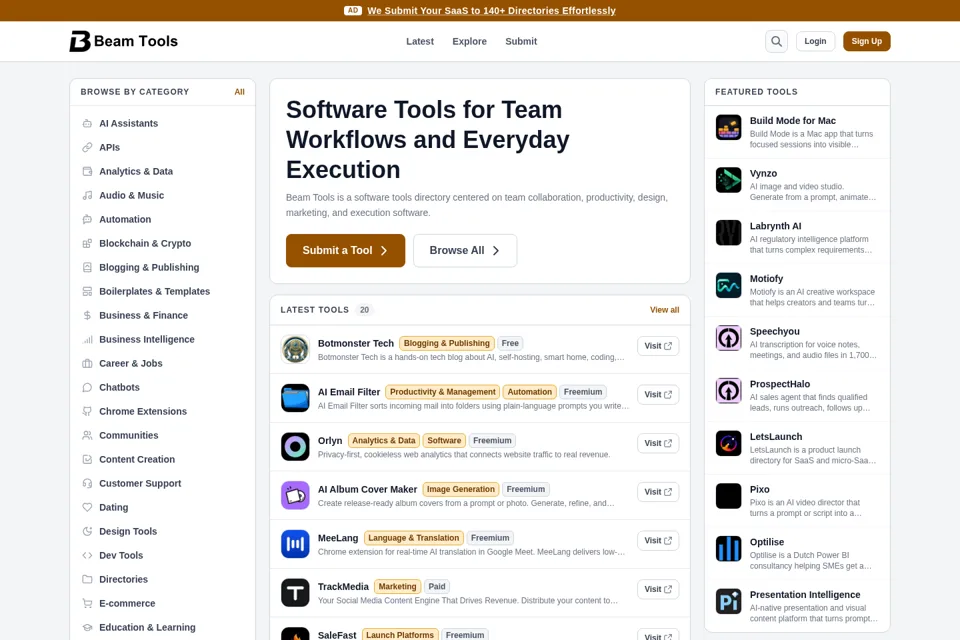The image size is (960, 640).
Task: Open the Explore nav item
Action: click(x=470, y=41)
